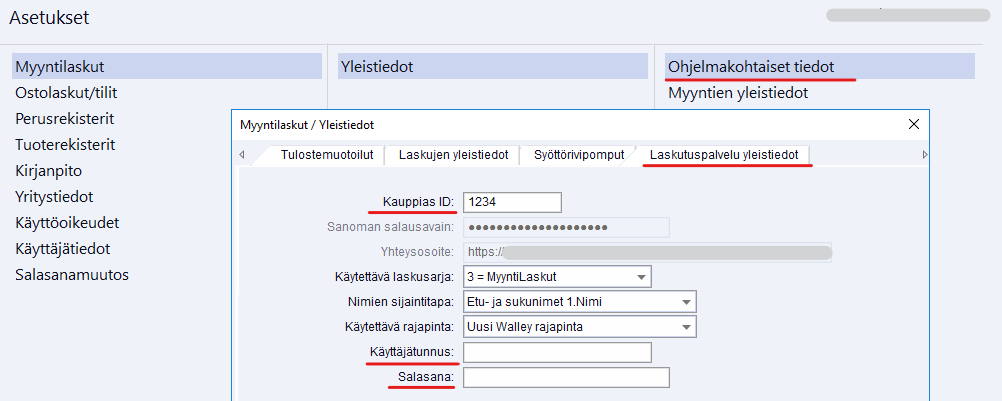Select Yleistiedot in the middle column
Image resolution: width=1002 pixels, height=401 pixels.
[x=377, y=67]
